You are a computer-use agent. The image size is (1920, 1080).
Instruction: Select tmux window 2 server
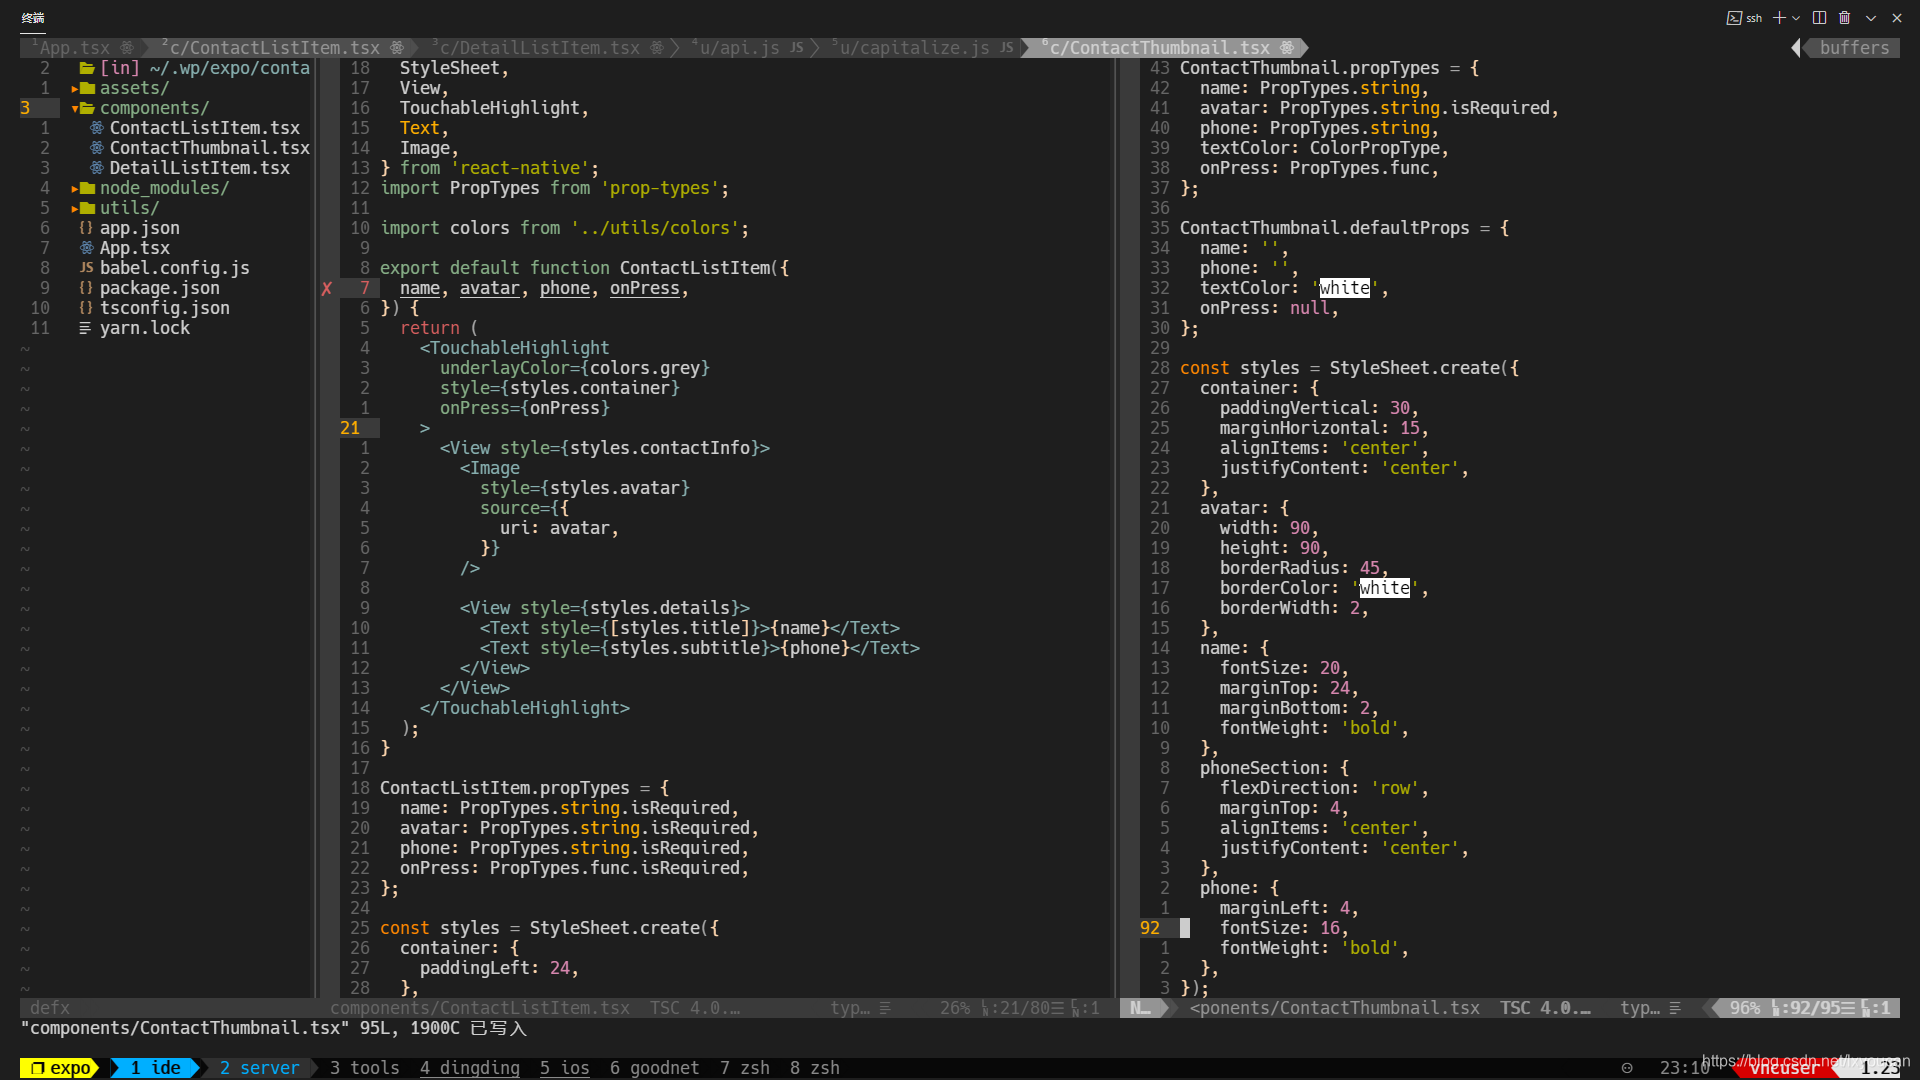tap(259, 1068)
